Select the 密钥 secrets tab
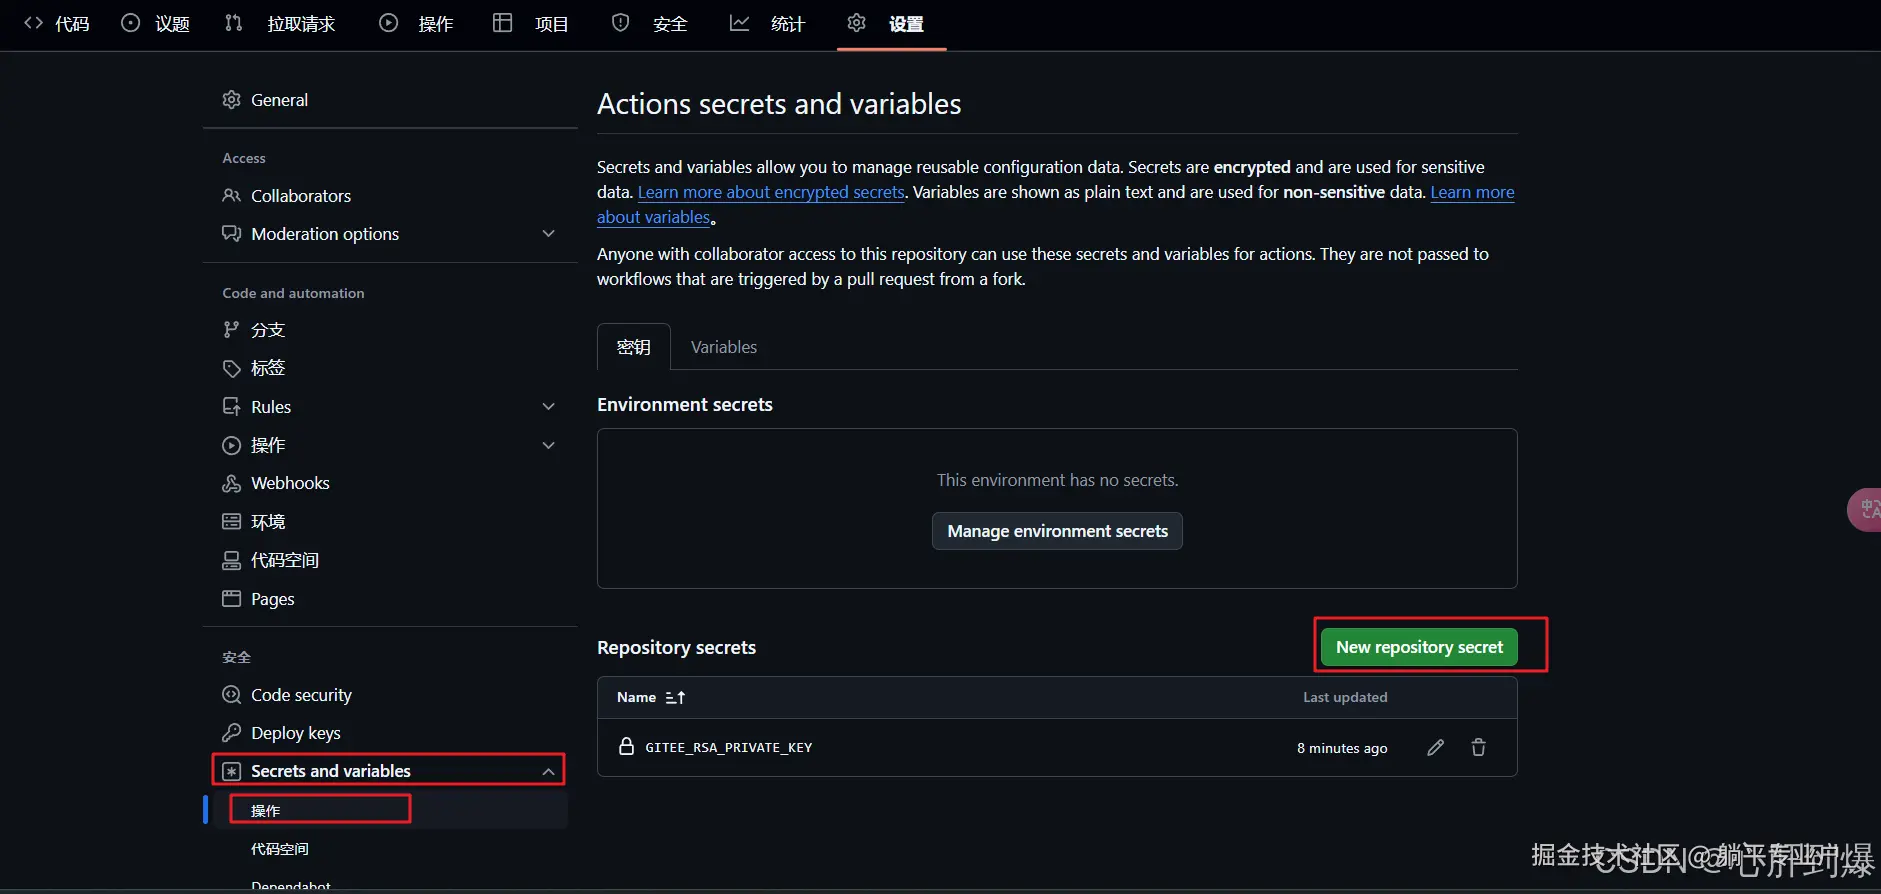Viewport: 1881px width, 894px height. click(634, 347)
